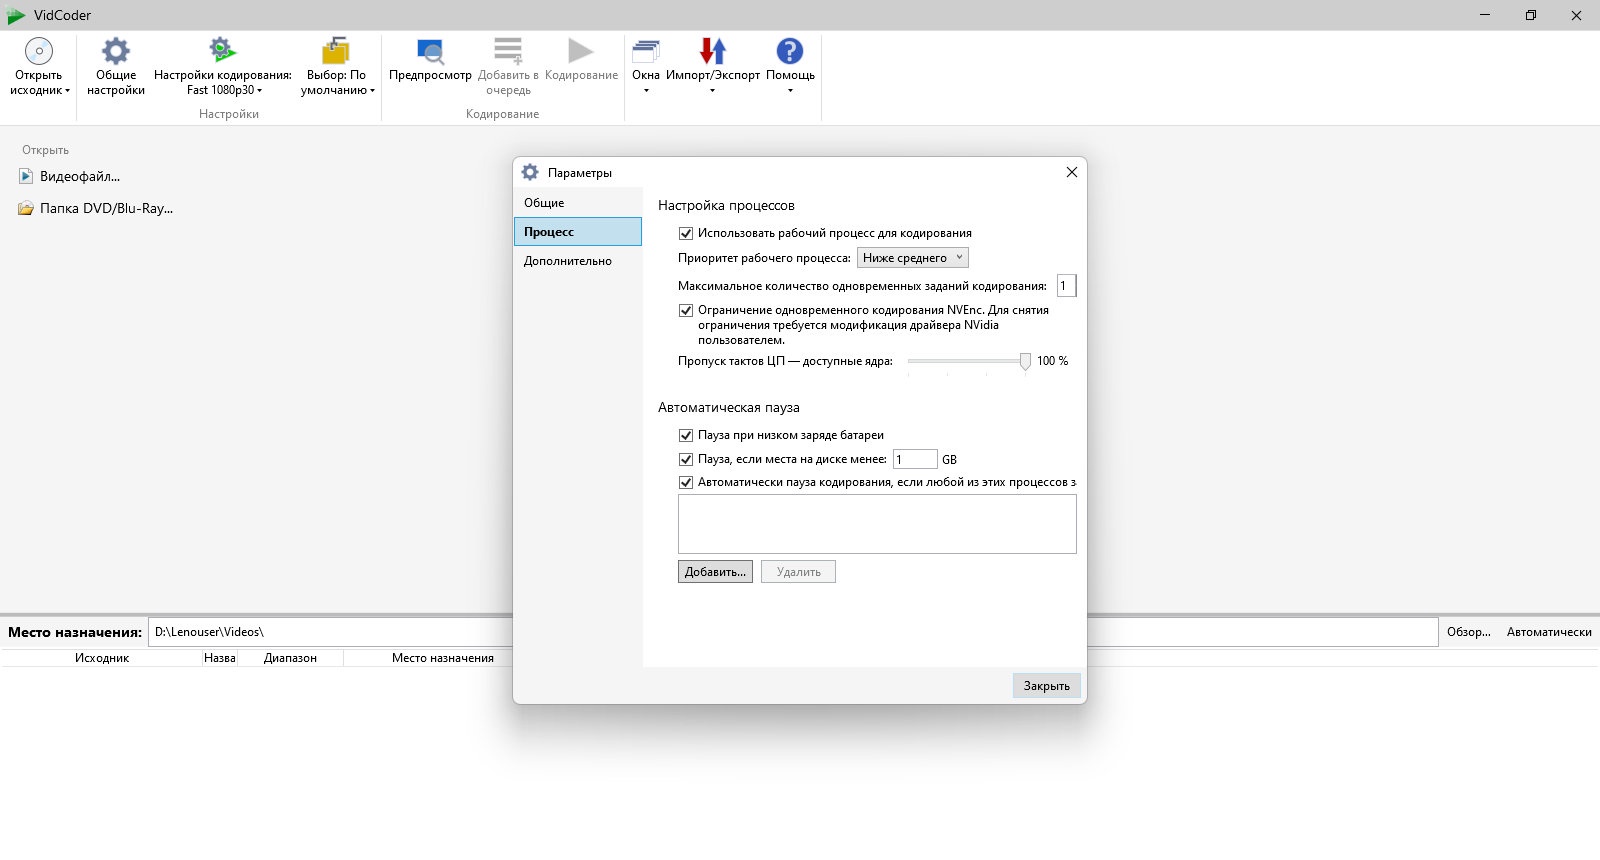Click Место назначения column header

tap(443, 658)
